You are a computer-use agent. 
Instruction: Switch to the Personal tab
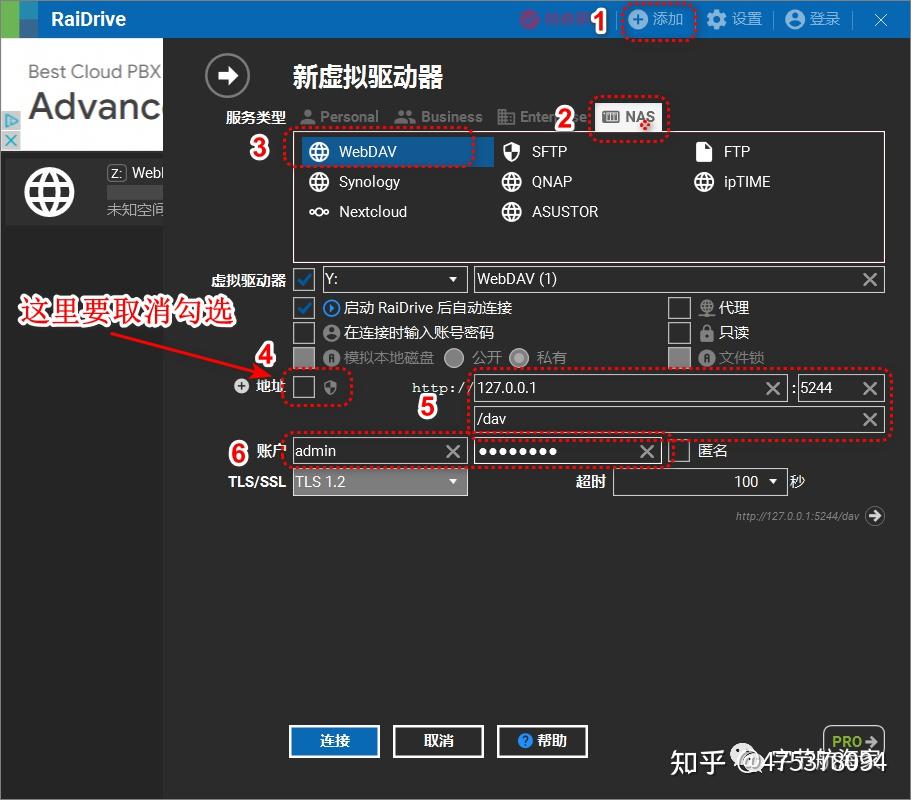point(339,117)
